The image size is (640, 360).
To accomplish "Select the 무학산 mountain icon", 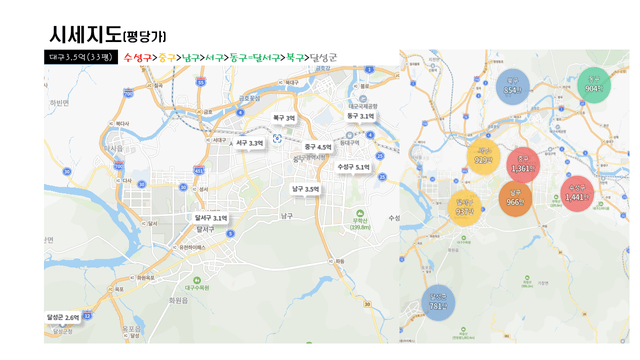I will [x=360, y=213].
